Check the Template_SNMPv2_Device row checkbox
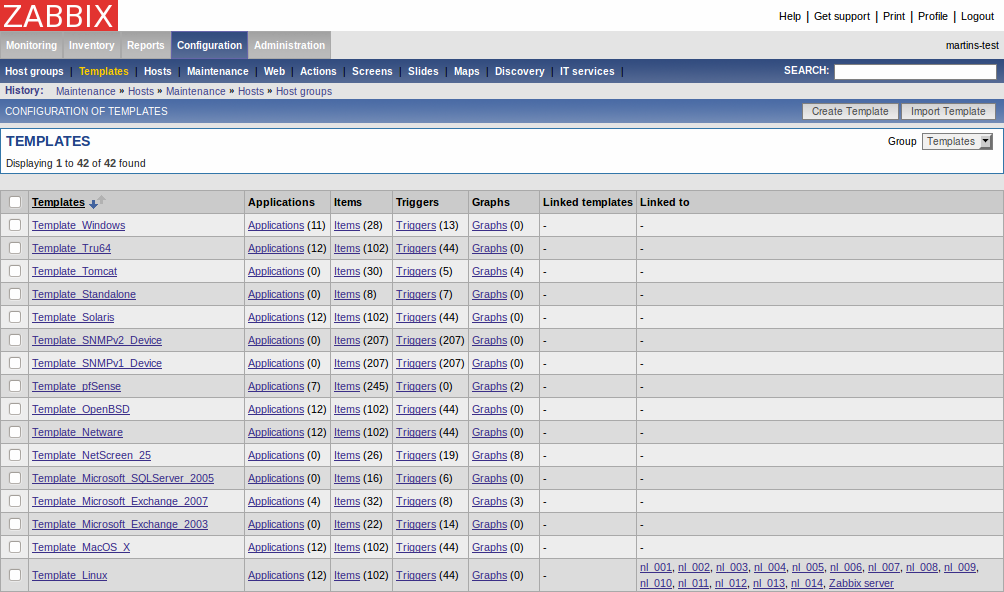 click(x=15, y=340)
